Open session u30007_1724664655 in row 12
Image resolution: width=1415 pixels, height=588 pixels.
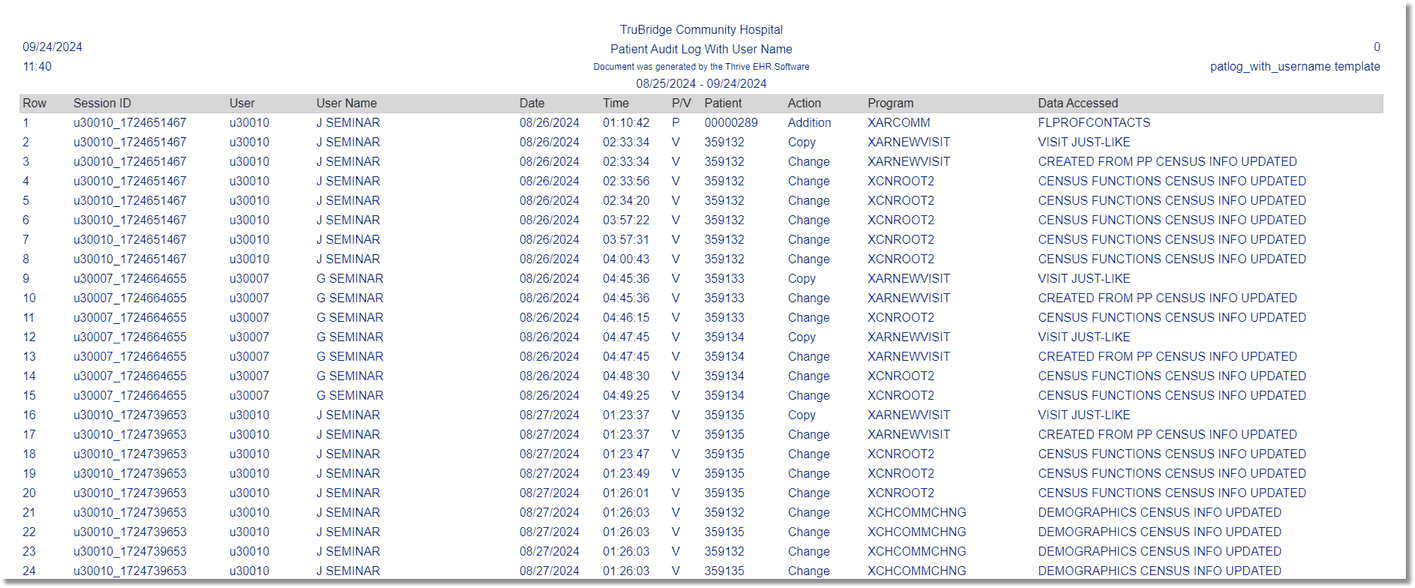point(125,336)
